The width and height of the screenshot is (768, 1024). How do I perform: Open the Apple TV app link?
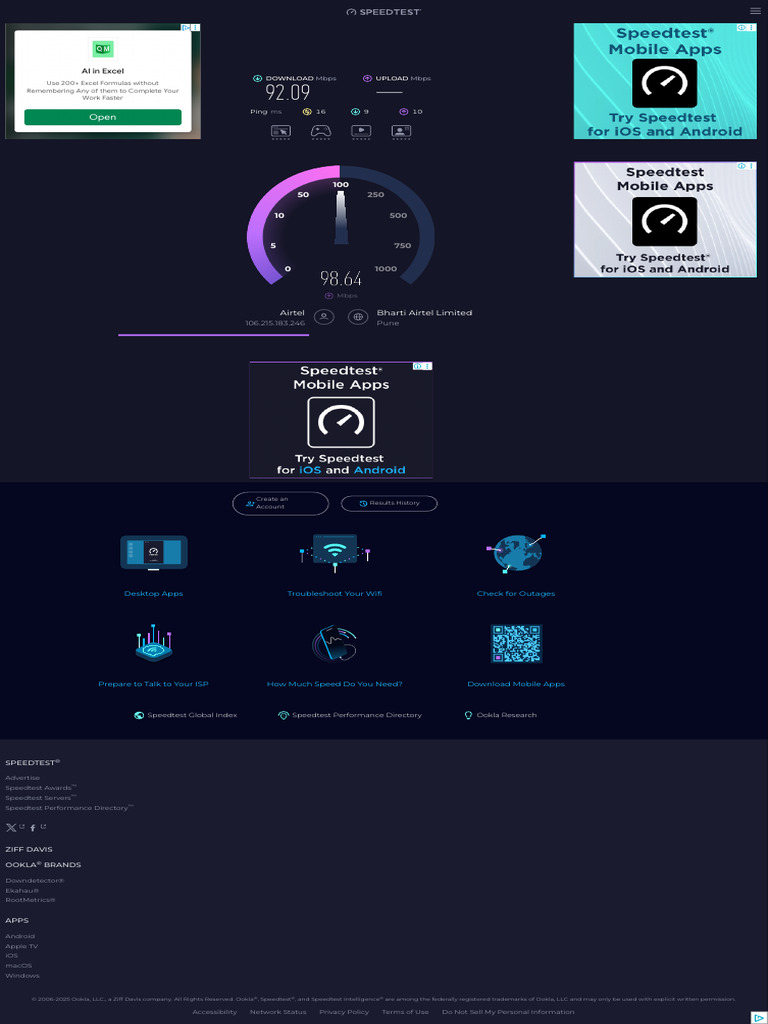22,946
